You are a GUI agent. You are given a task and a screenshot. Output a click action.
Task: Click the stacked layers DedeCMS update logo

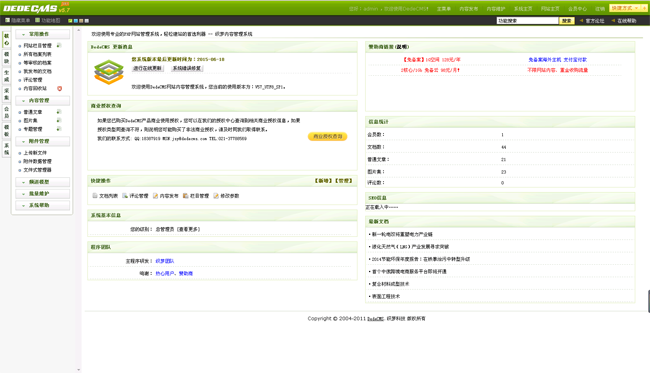109,72
